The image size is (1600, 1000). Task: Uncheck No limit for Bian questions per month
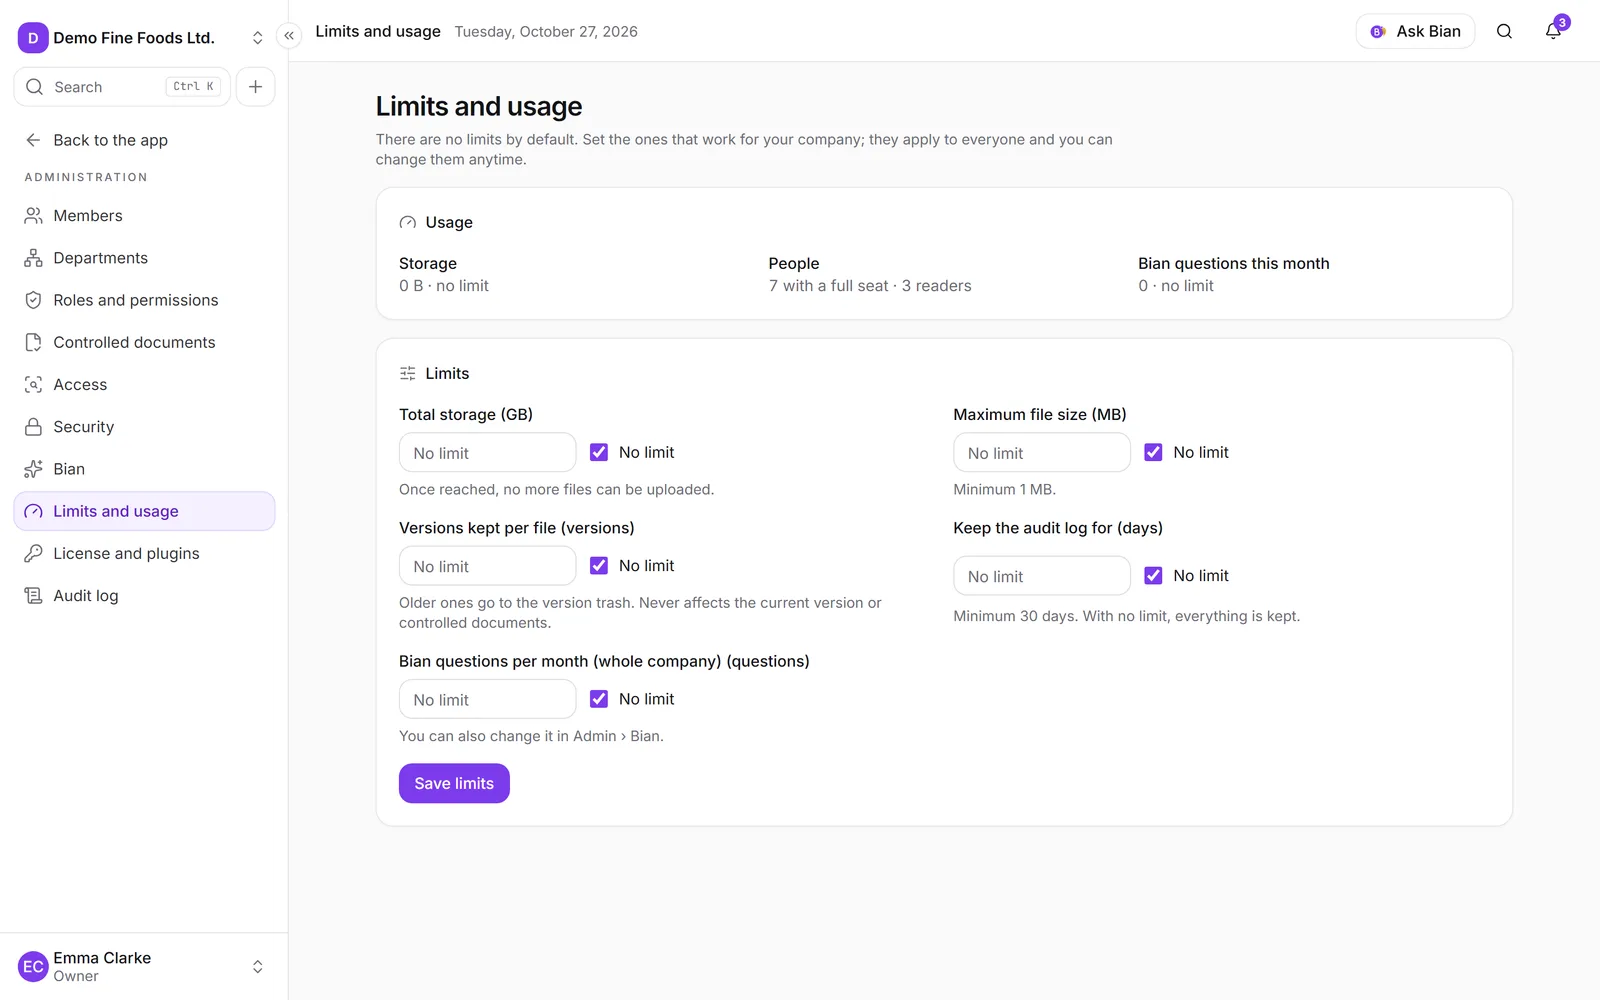click(x=599, y=699)
